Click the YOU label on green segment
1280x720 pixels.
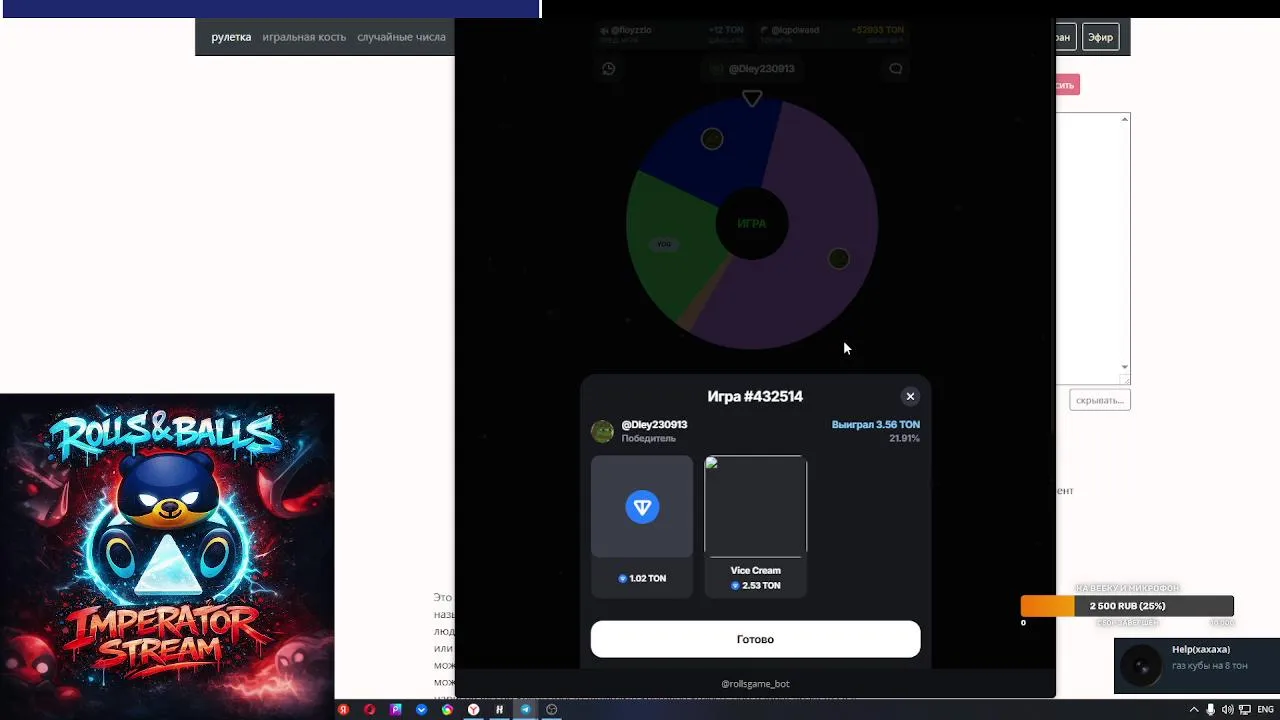pos(664,244)
